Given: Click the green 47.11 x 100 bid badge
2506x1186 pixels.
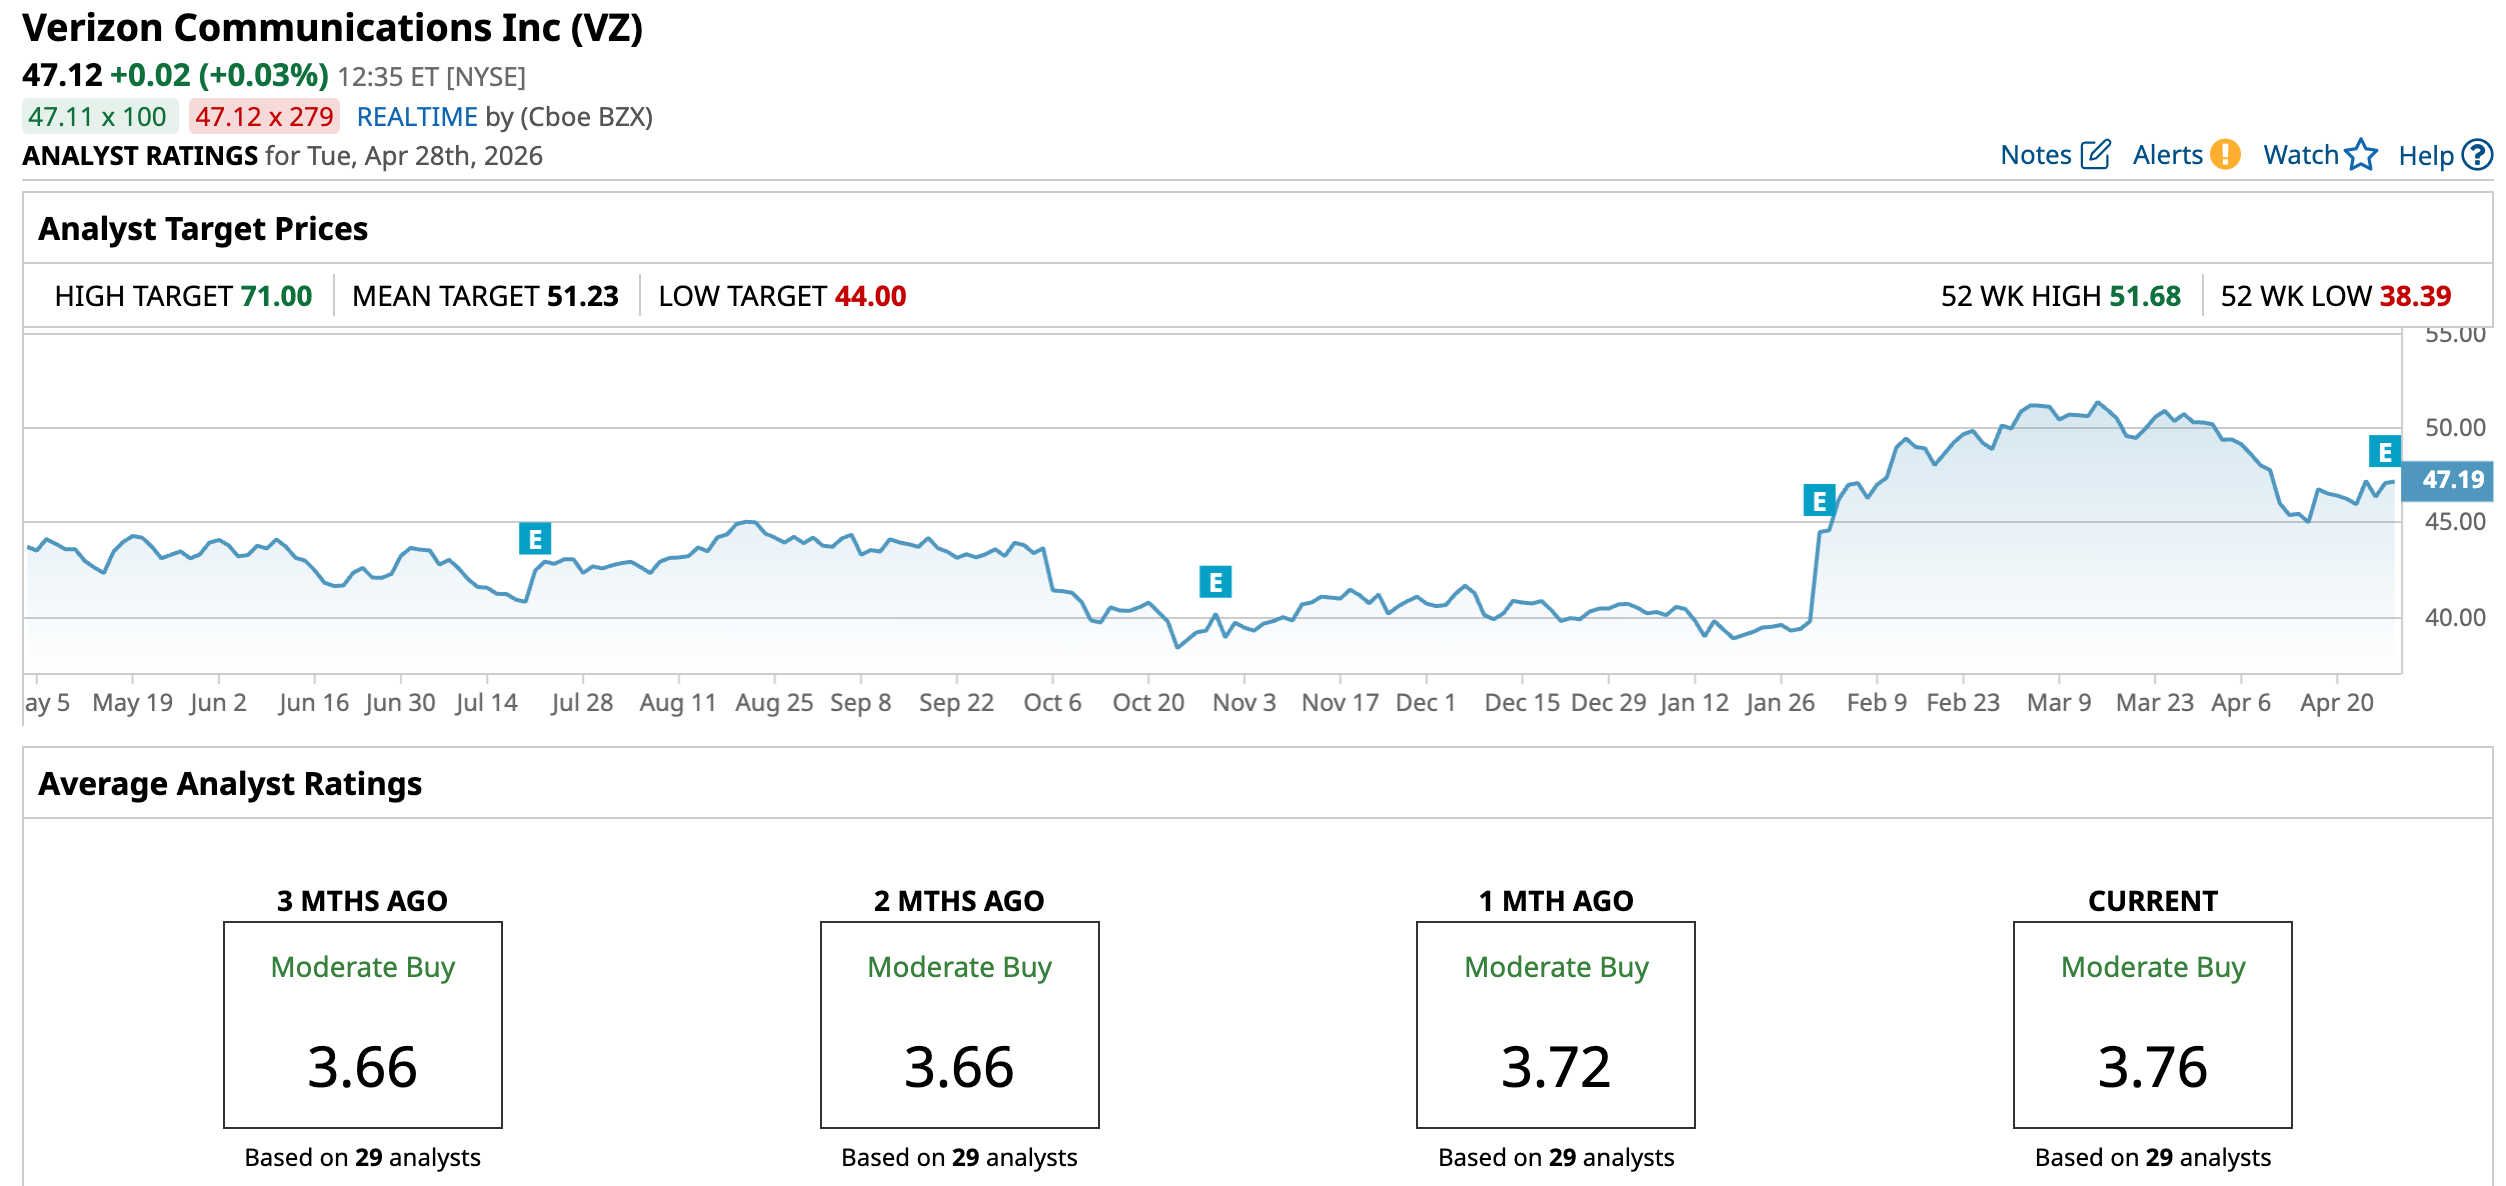Looking at the screenshot, I should (98, 117).
